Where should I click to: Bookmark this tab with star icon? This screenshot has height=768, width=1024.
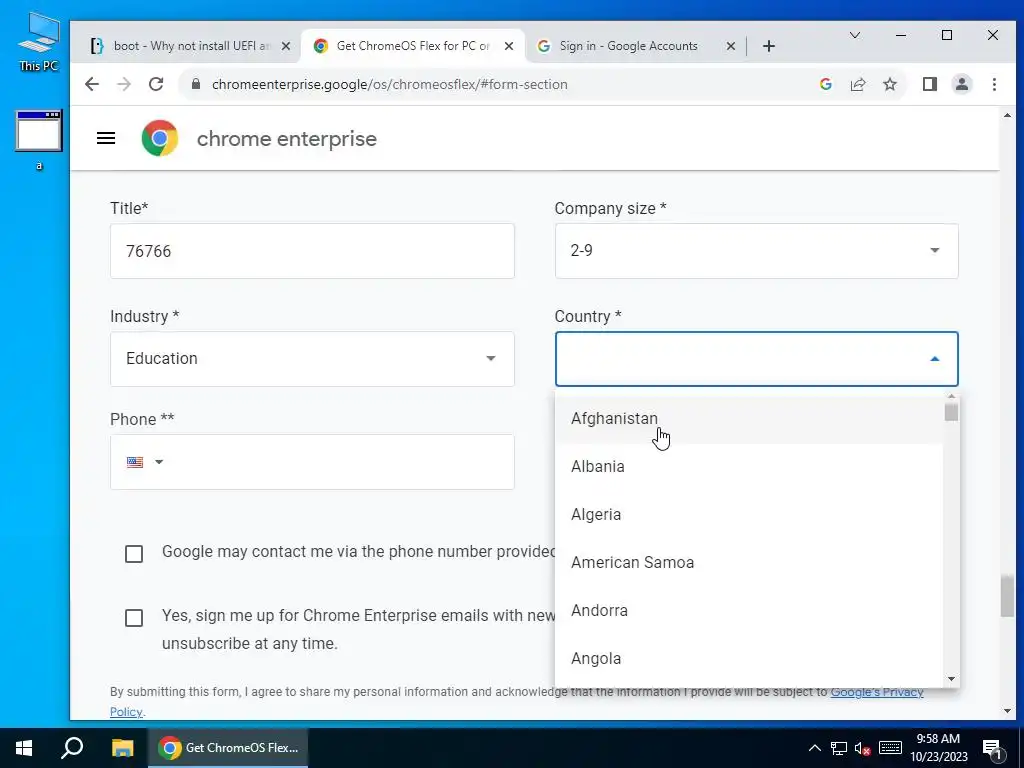[889, 84]
